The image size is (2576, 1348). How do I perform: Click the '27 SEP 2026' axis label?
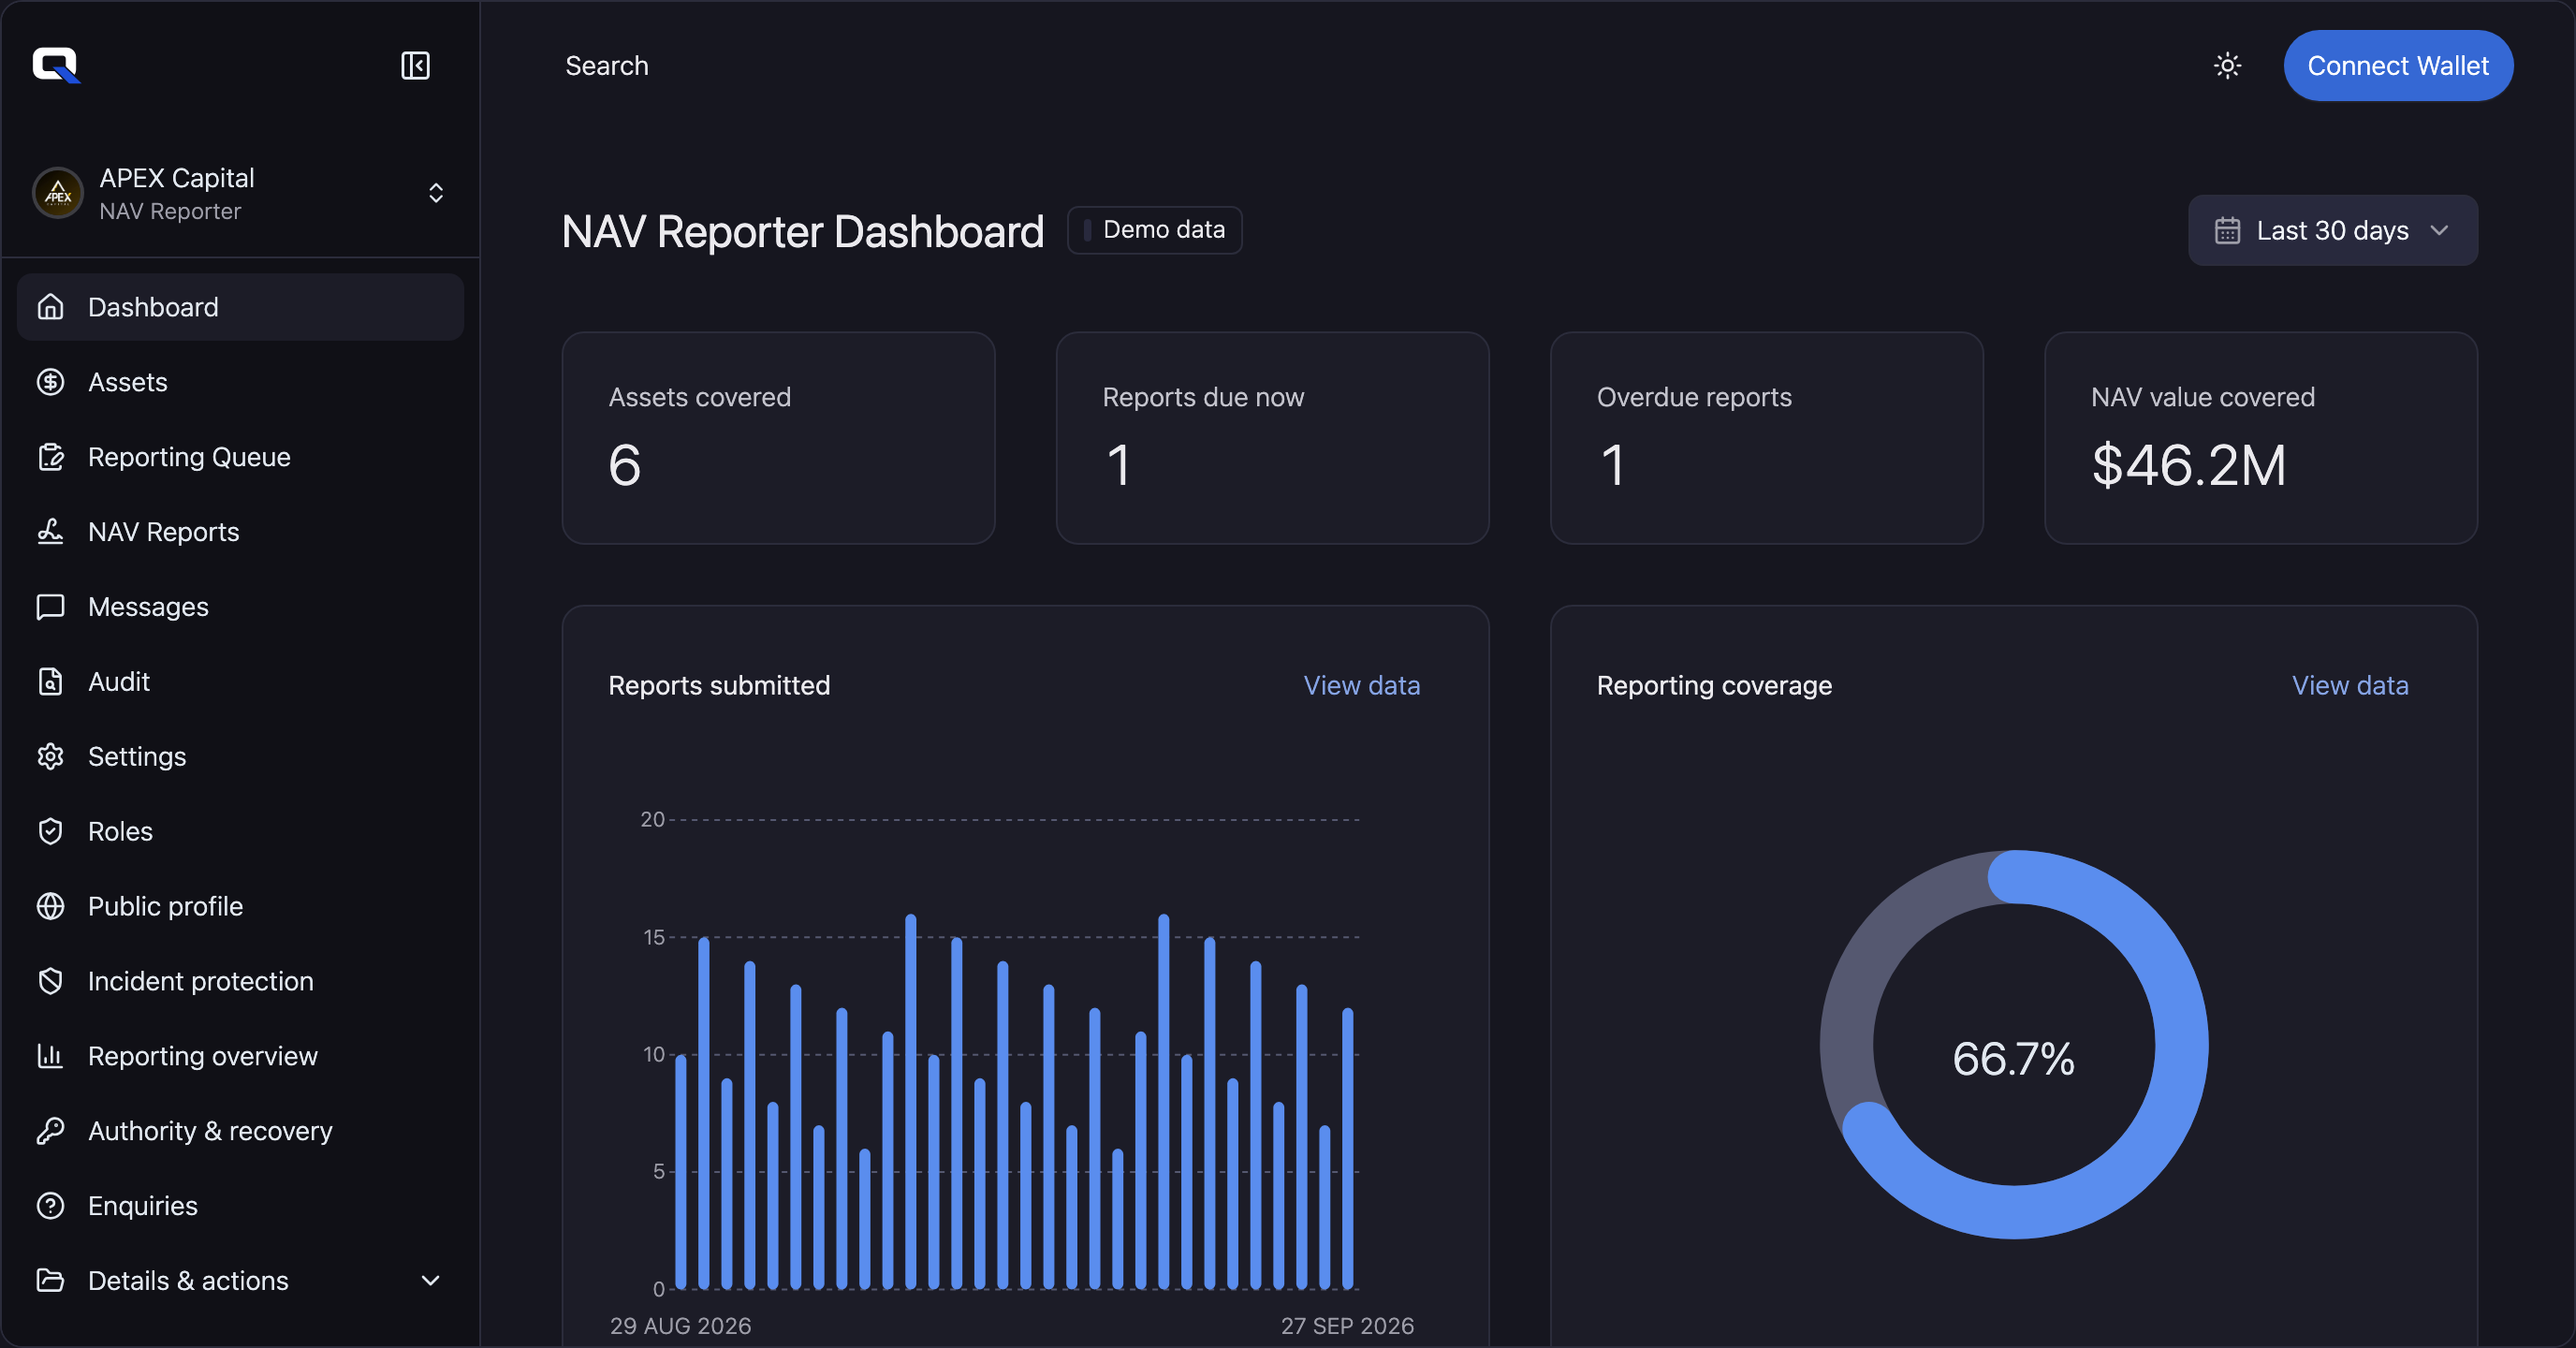(x=1347, y=1326)
